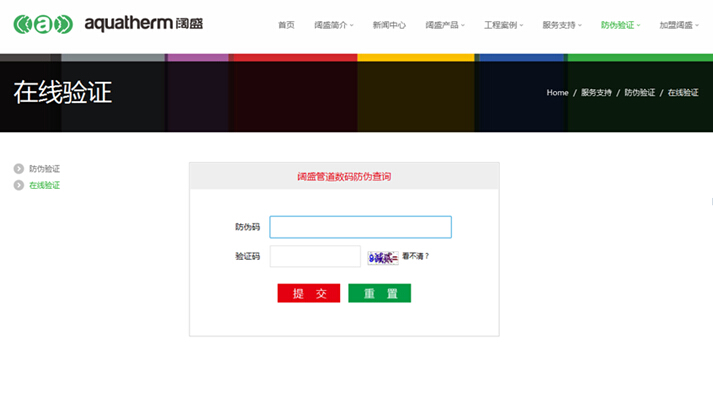Expand the 阔盛简介 dropdown menu
This screenshot has height=402, width=713.
pos(334,25)
